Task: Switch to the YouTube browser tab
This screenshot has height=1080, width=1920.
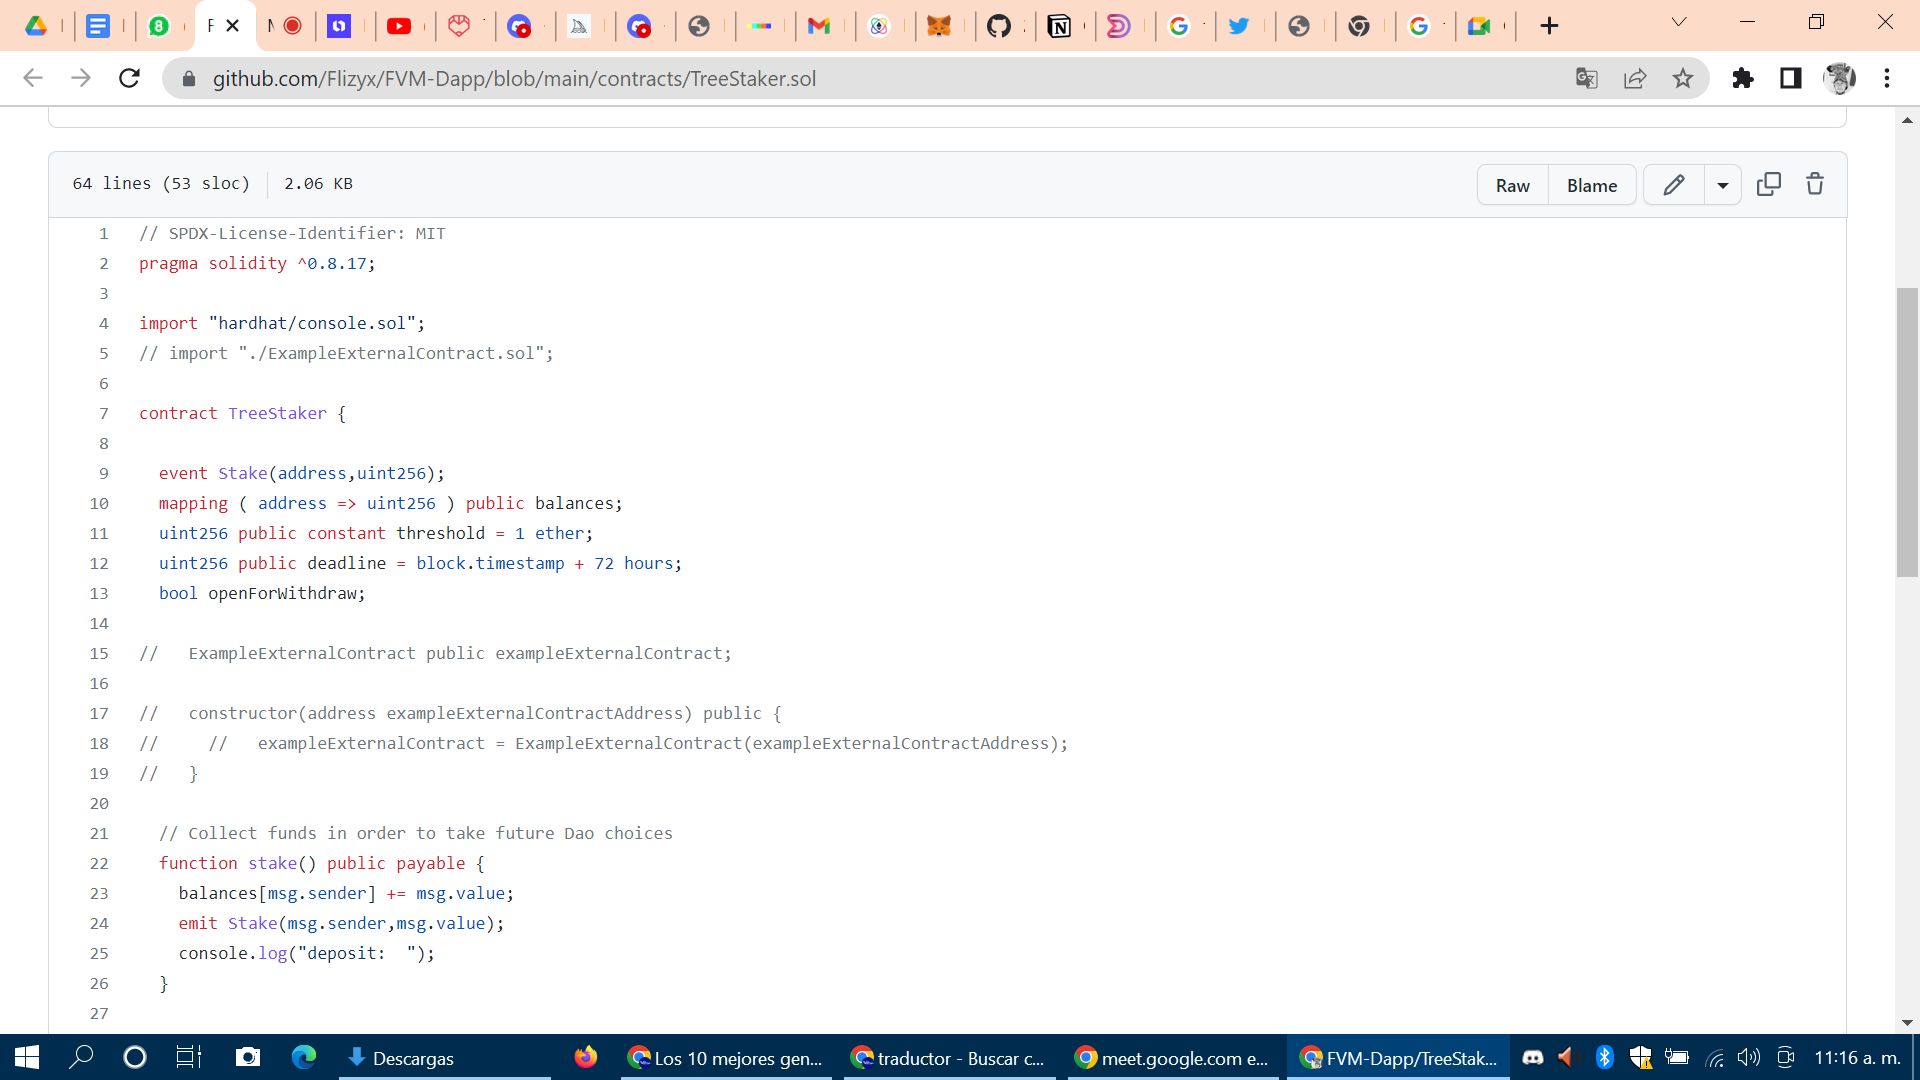Action: click(398, 26)
